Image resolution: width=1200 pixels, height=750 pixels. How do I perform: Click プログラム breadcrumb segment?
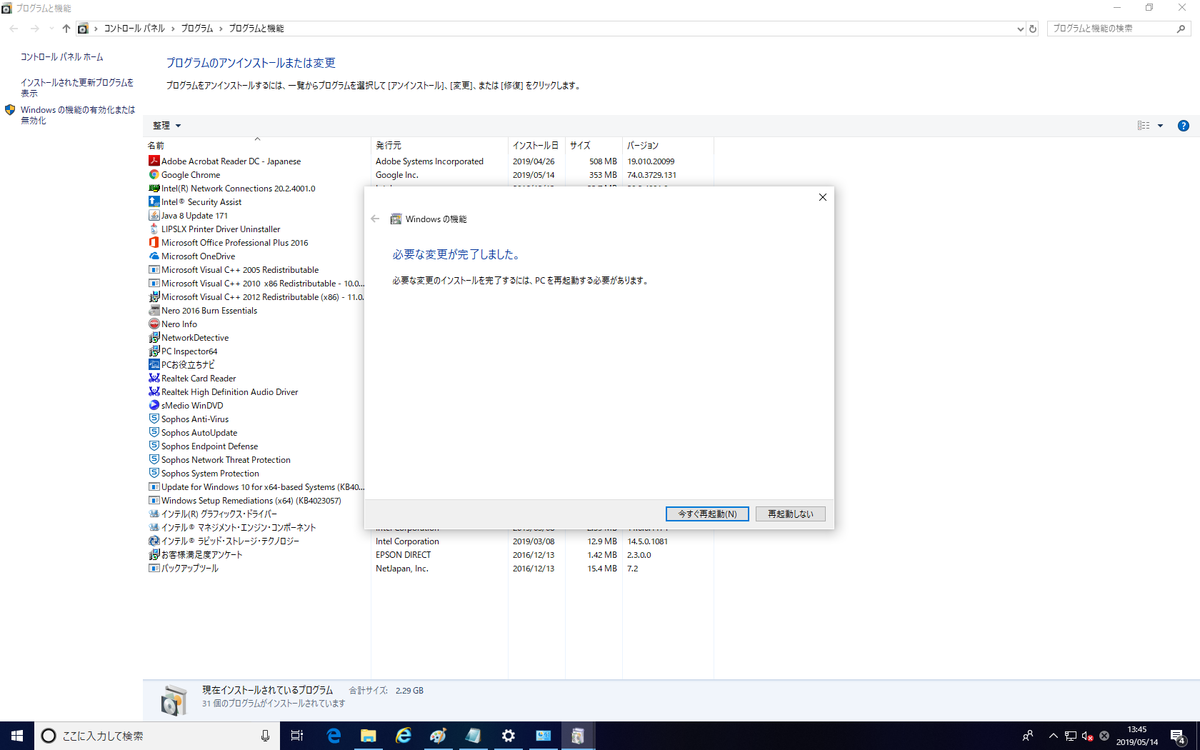click(197, 29)
